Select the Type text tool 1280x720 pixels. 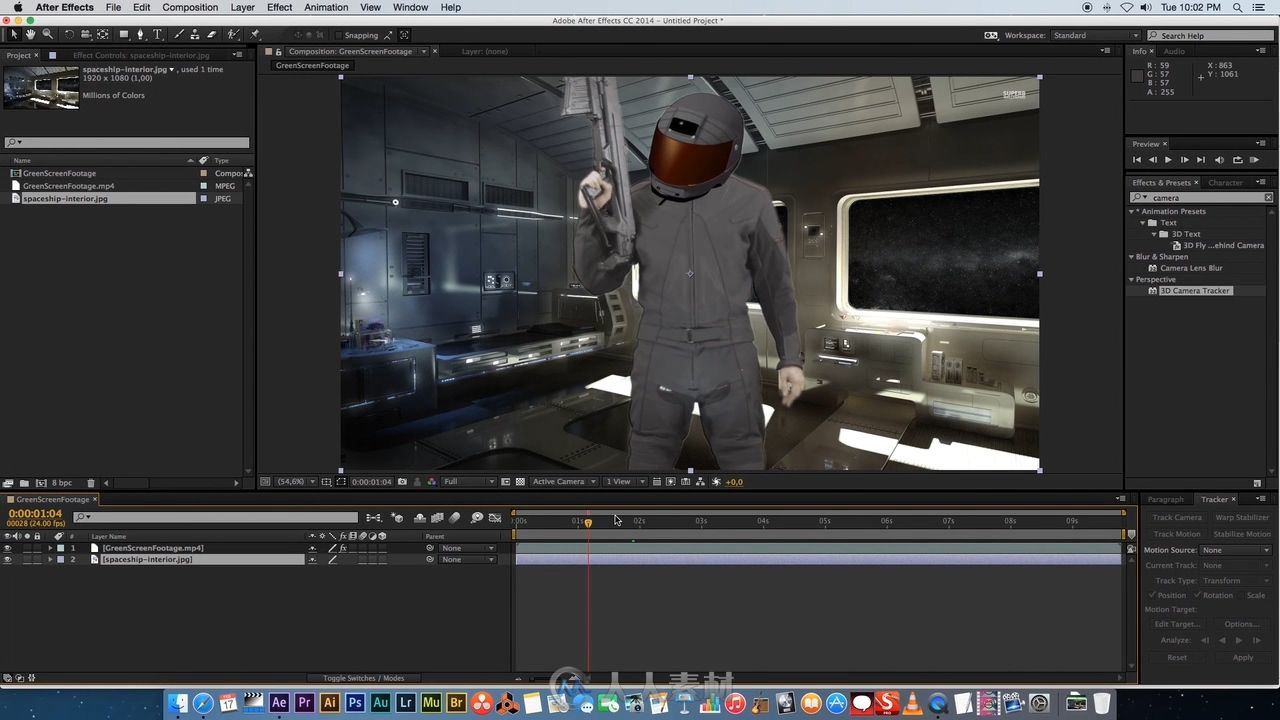click(x=157, y=34)
